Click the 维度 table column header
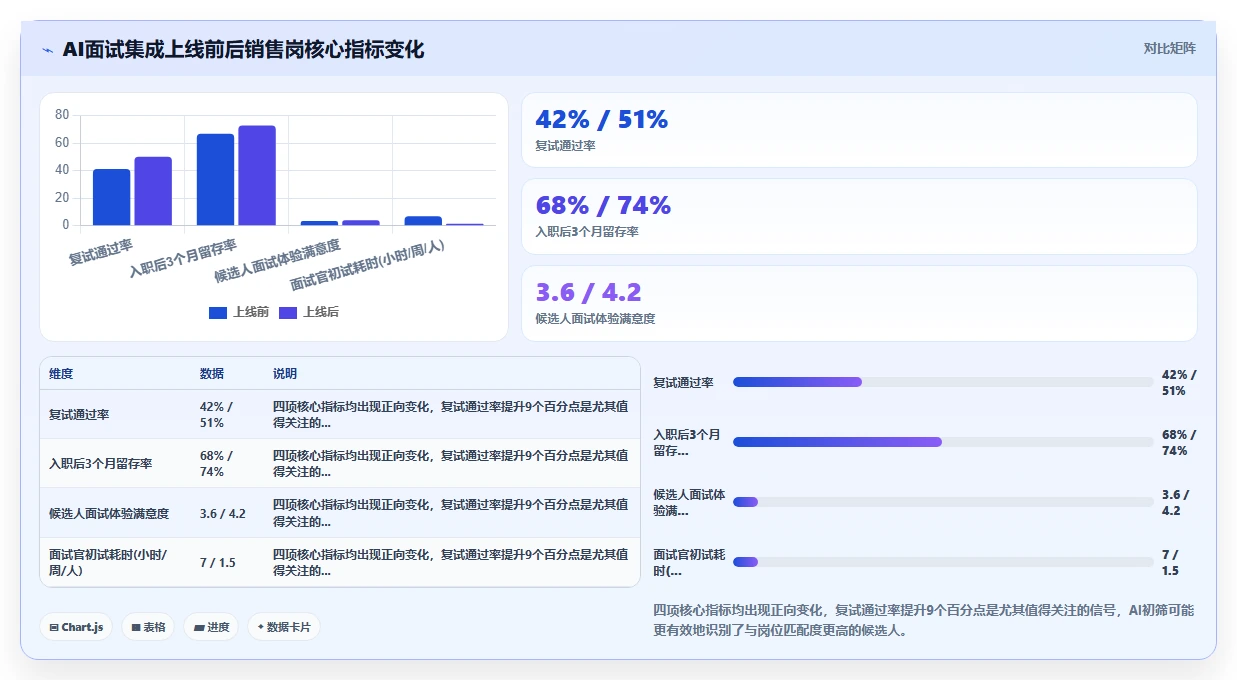1237x680 pixels. 61,374
